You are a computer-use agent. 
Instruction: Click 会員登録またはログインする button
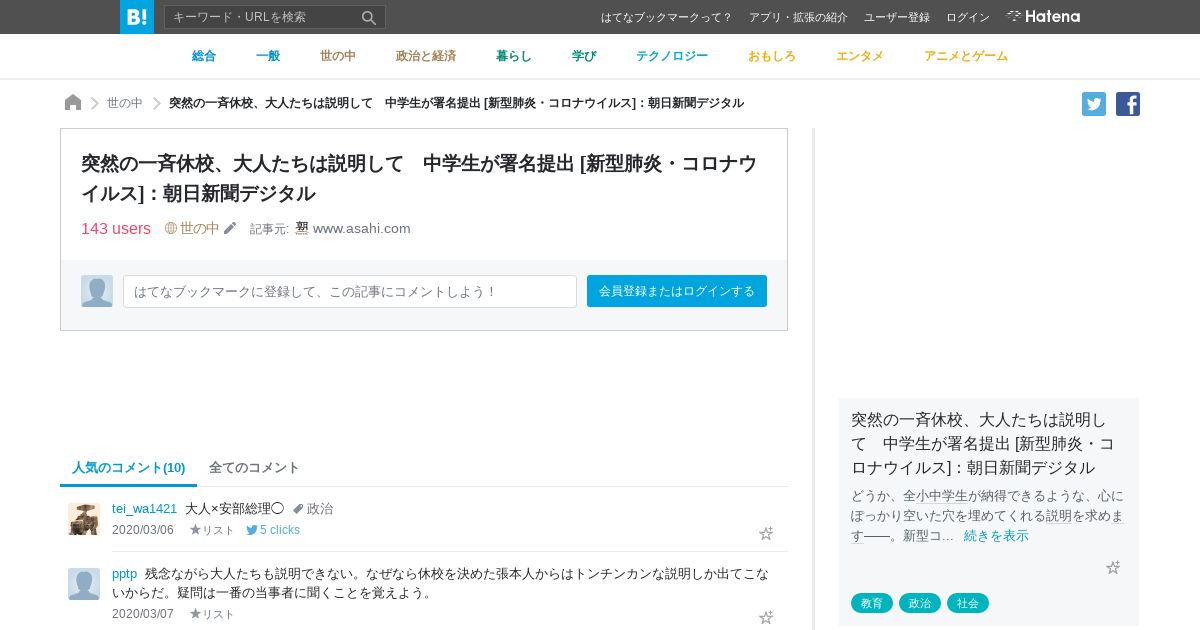677,291
